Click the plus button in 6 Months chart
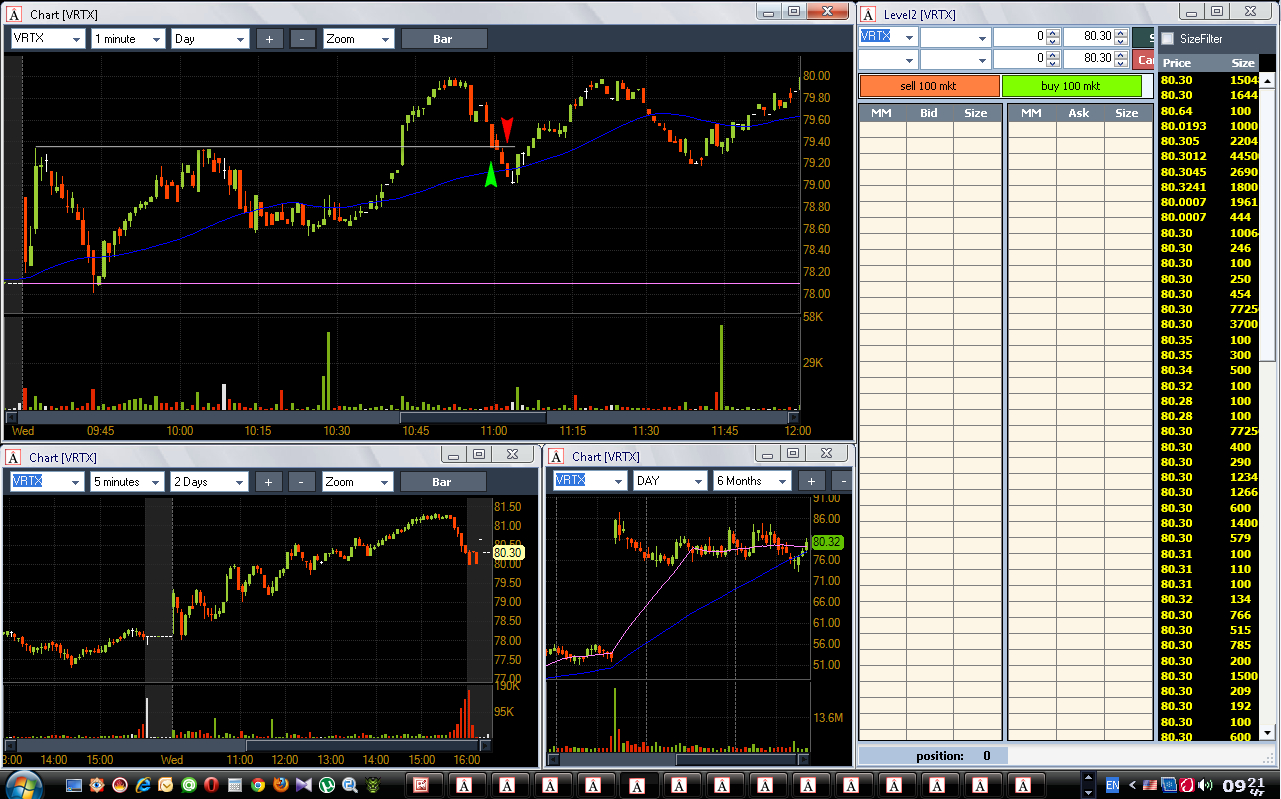 [811, 481]
